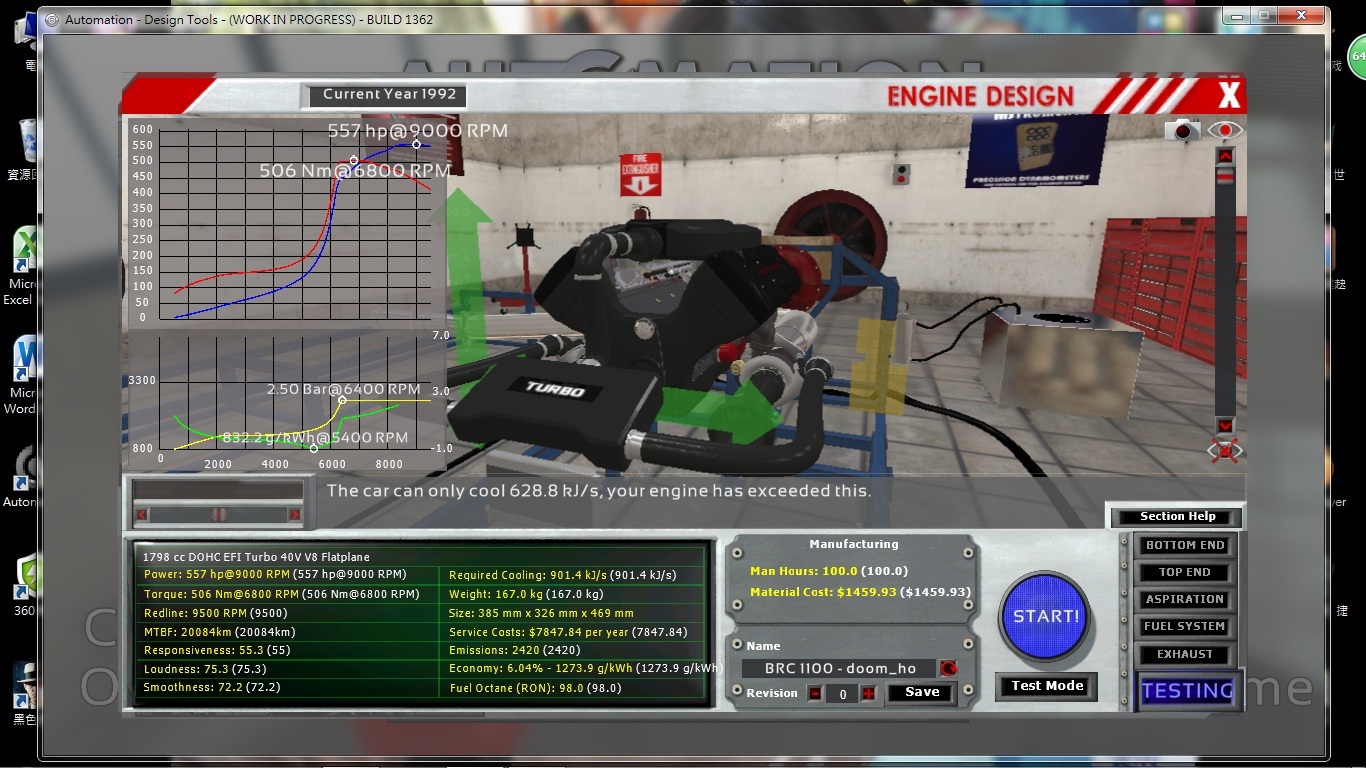The height and width of the screenshot is (768, 1366).
Task: Close the Engine Design panel with X
Action: tap(1229, 96)
